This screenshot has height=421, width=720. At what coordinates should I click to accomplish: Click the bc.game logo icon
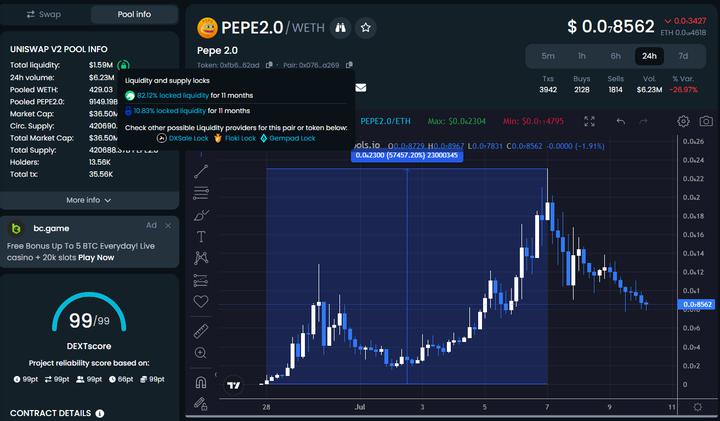[x=16, y=228]
